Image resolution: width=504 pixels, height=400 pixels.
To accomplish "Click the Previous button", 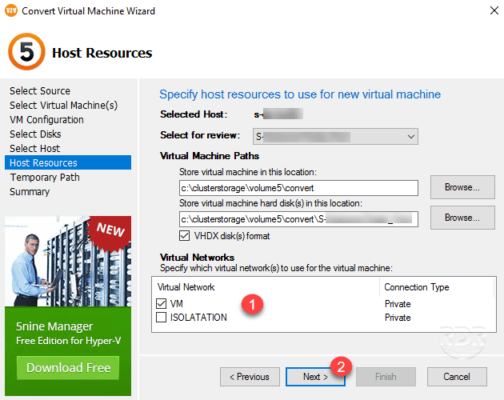I will point(250,377).
